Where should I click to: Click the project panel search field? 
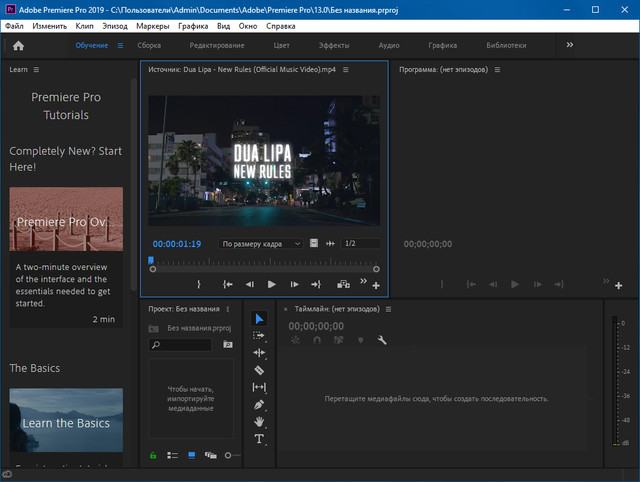pyautogui.click(x=185, y=345)
